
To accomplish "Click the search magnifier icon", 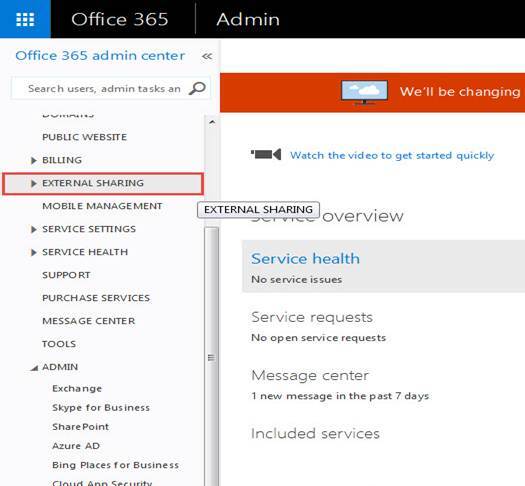I will [x=197, y=88].
